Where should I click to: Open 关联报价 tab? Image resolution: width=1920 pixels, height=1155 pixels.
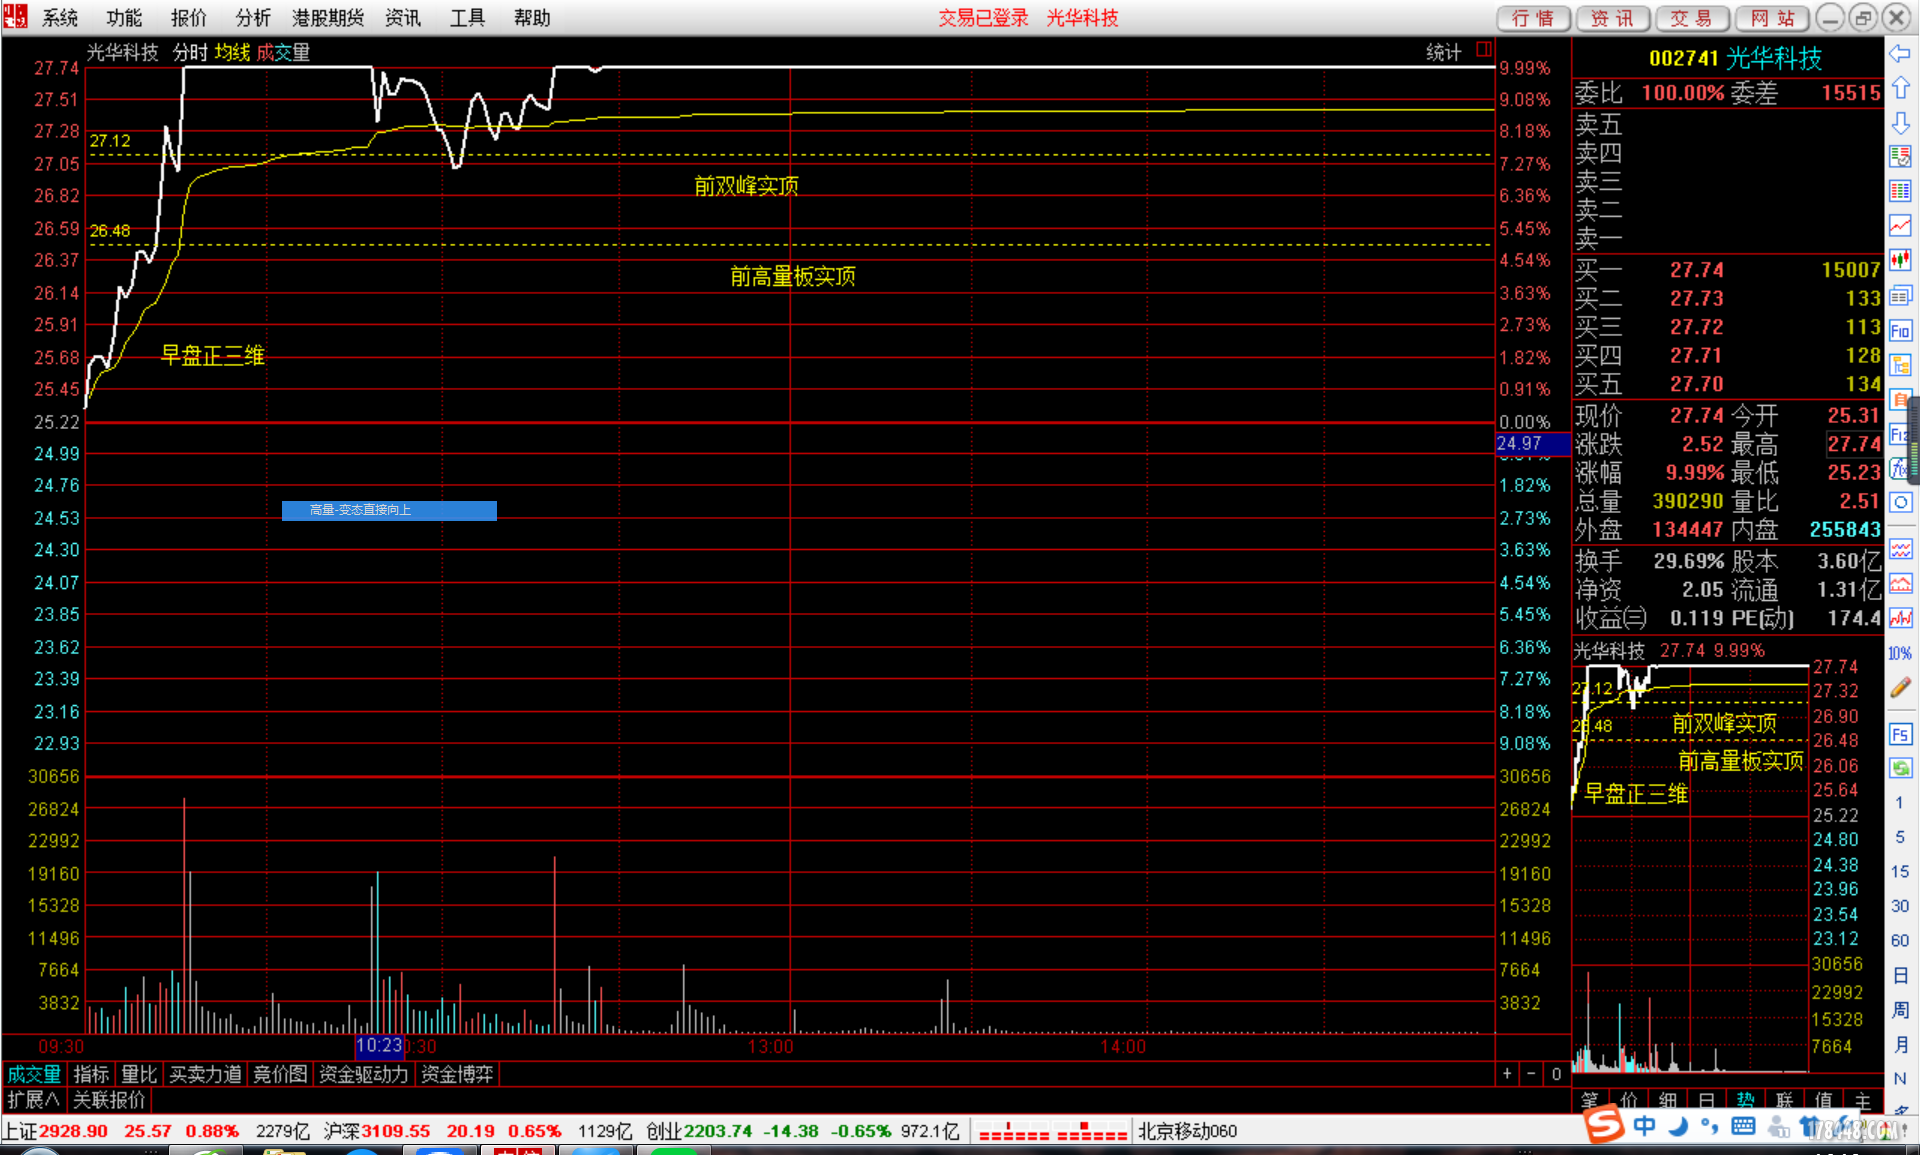(x=109, y=1100)
